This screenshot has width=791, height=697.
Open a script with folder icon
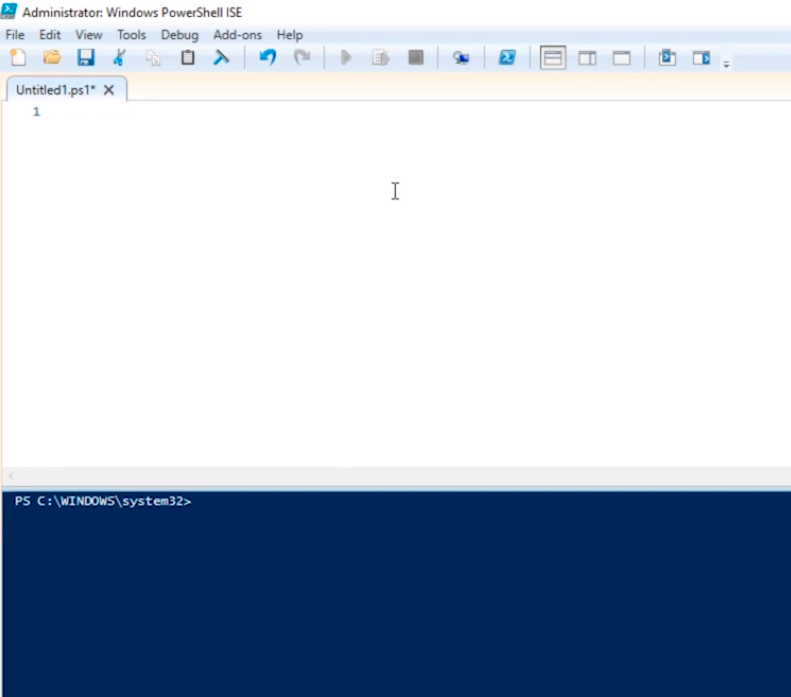[51, 57]
